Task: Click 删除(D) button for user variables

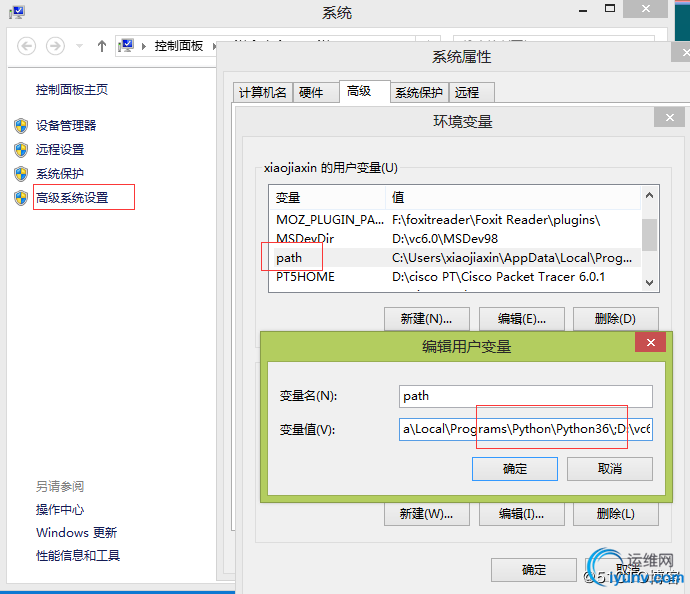Action: (x=616, y=319)
